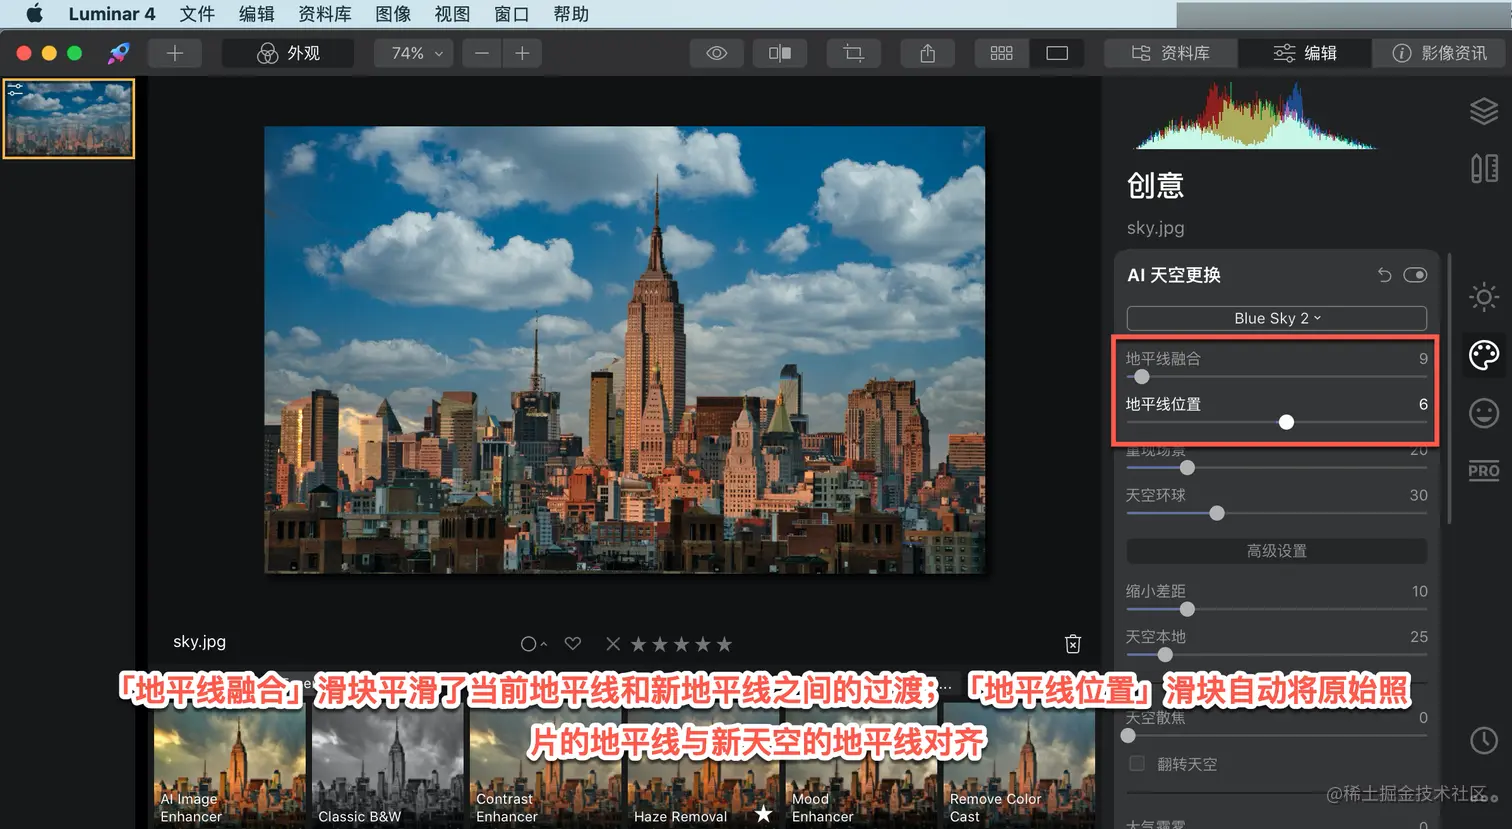Screen dimensions: 1512x829
Task: Reset the AI 天空更换 tool with undo arrow
Action: [1385, 275]
